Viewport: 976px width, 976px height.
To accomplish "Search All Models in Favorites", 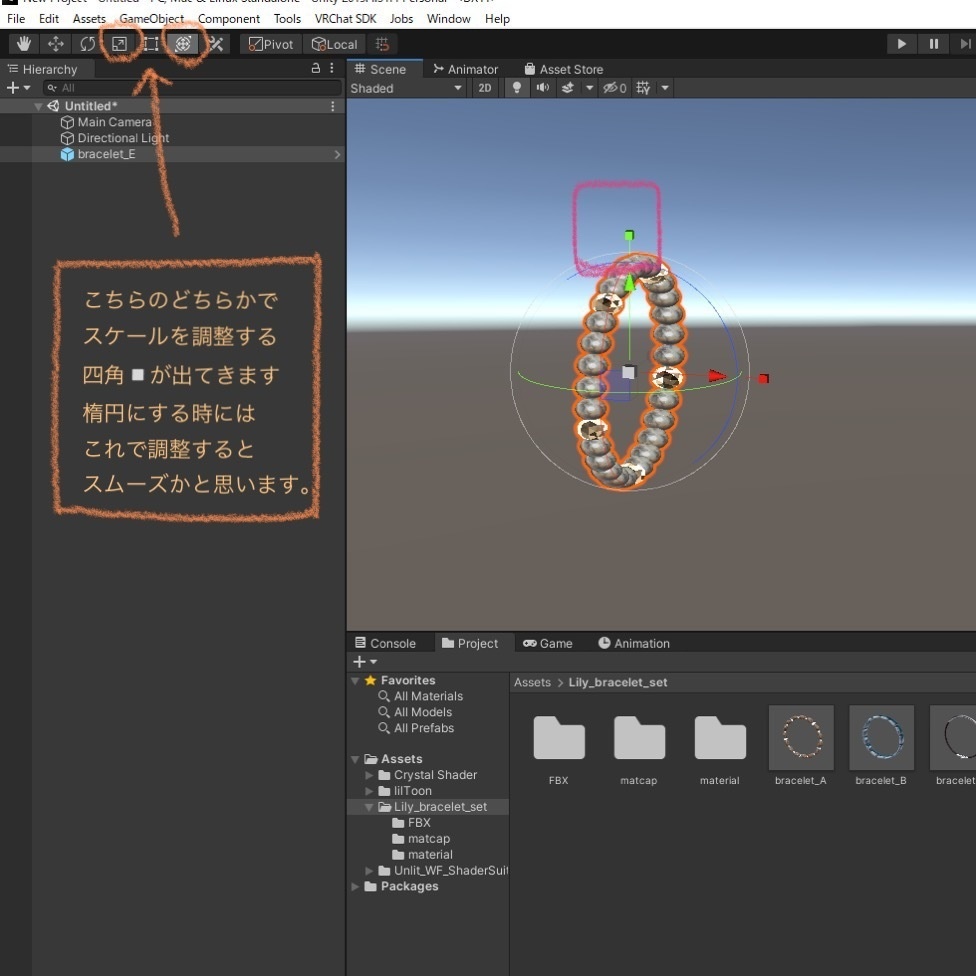I will point(415,712).
